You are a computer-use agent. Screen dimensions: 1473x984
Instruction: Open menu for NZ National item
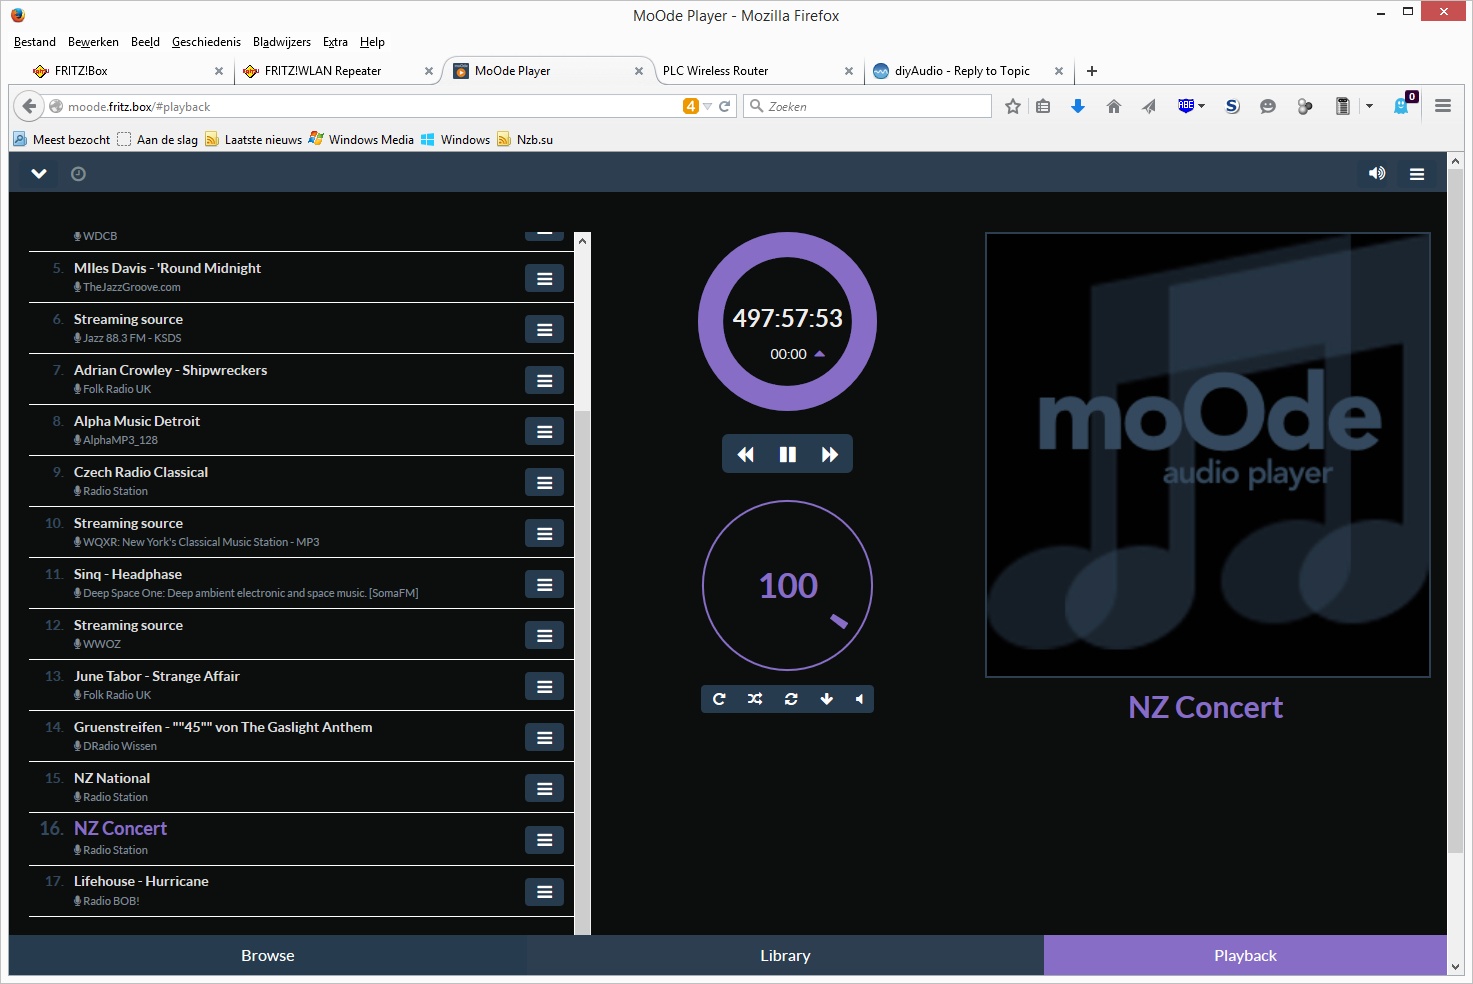pos(545,789)
